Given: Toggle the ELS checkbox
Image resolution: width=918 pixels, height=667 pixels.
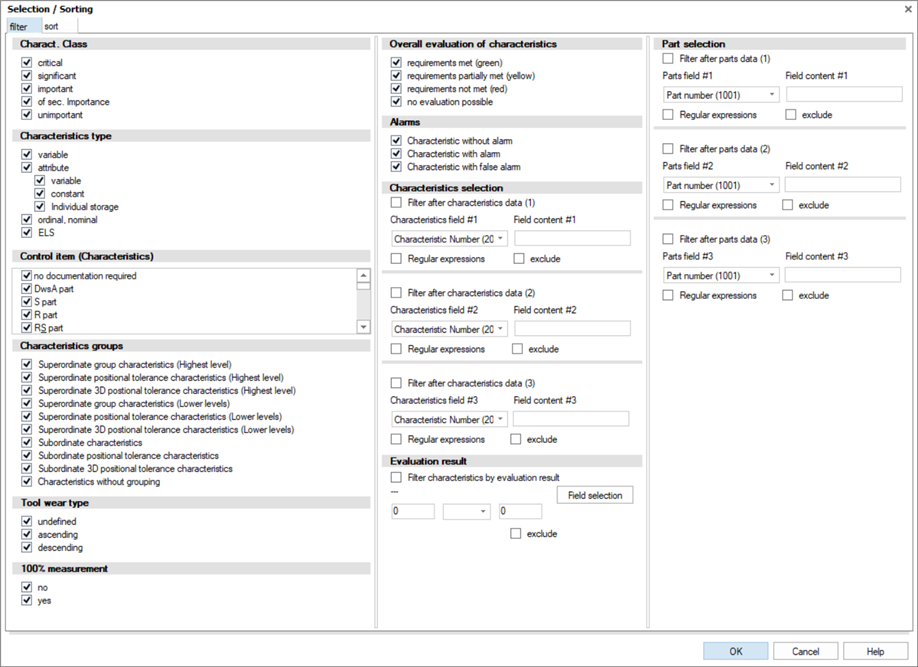Looking at the screenshot, I should pos(26,232).
